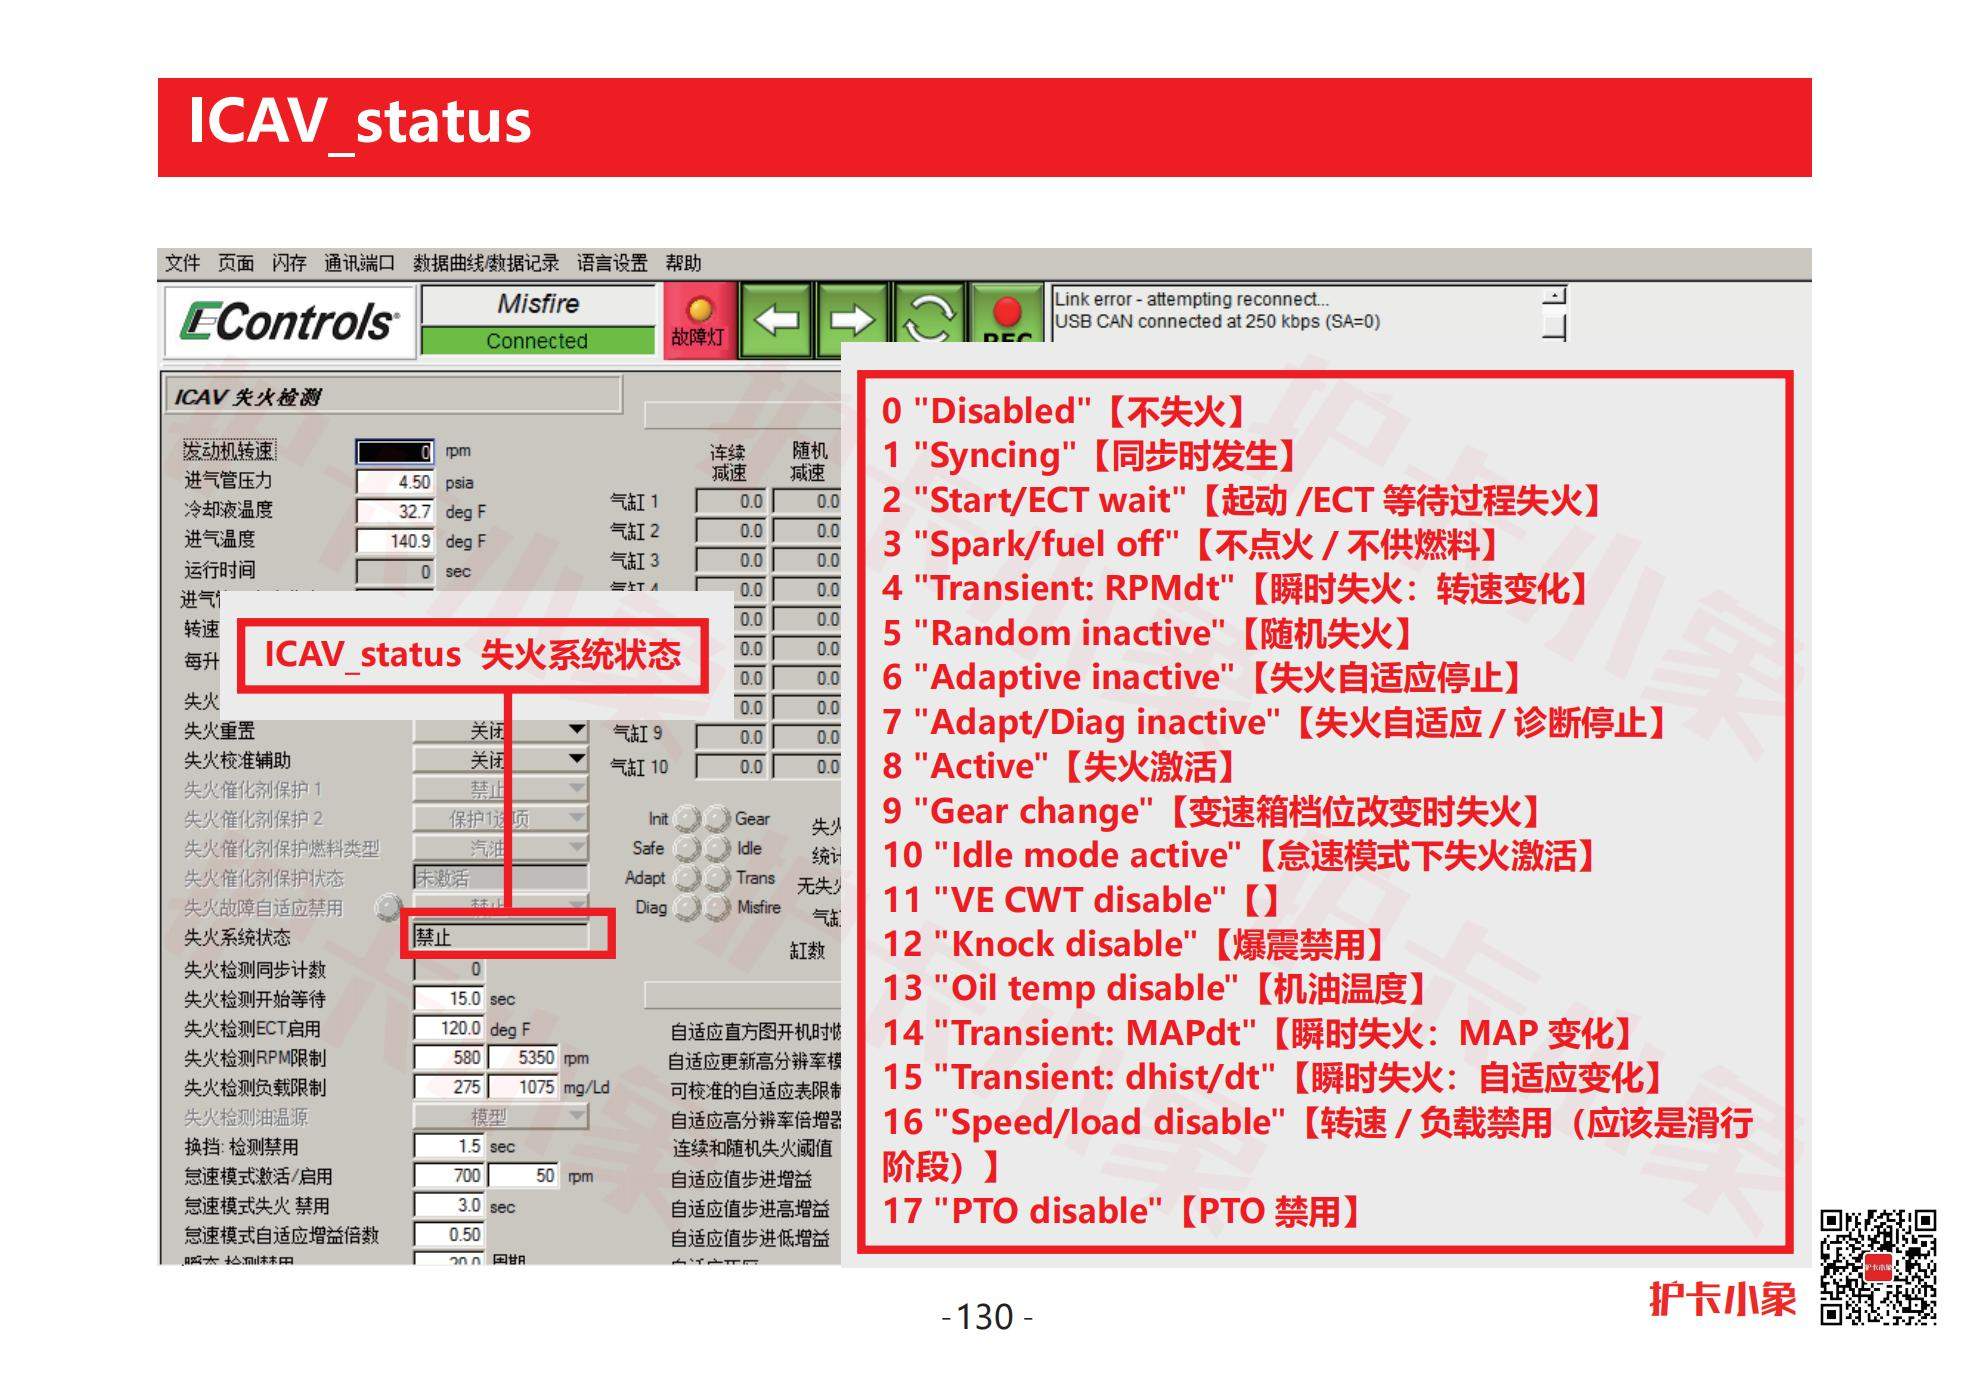This screenshot has height=1383, width=1969.
Task: Click the Idle indicator light
Action: 716,849
